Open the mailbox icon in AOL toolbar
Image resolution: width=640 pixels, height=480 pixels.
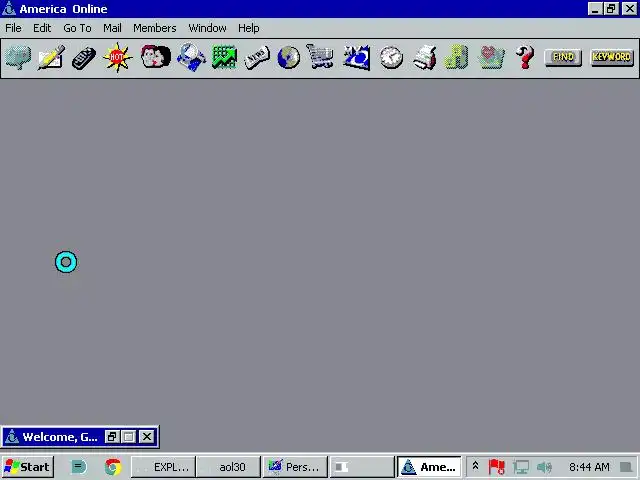tap(18, 58)
